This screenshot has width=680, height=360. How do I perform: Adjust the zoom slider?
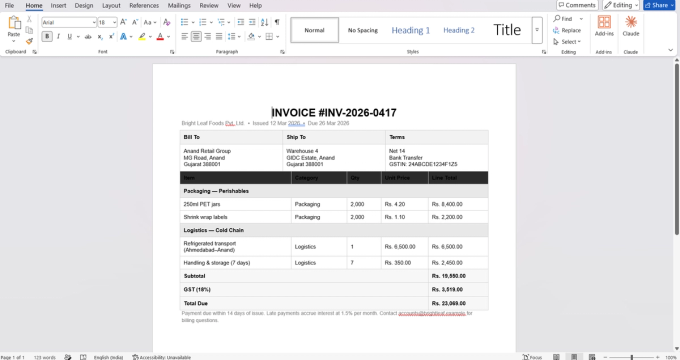click(x=632, y=357)
